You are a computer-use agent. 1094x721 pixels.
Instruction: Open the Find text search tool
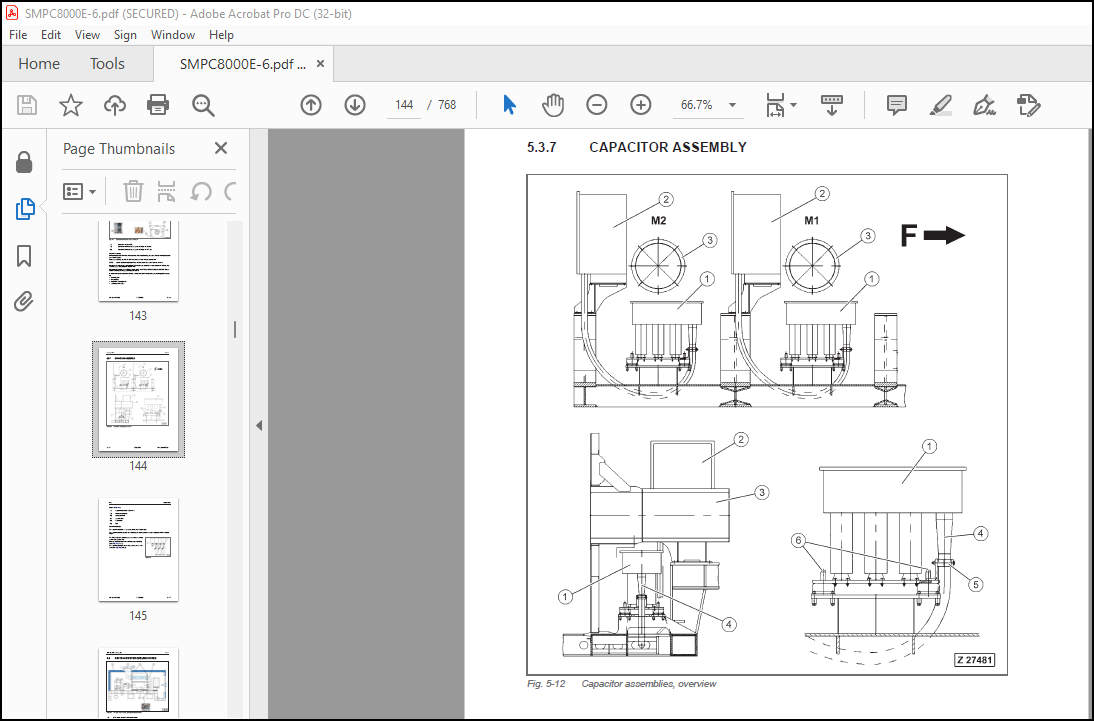pos(203,105)
